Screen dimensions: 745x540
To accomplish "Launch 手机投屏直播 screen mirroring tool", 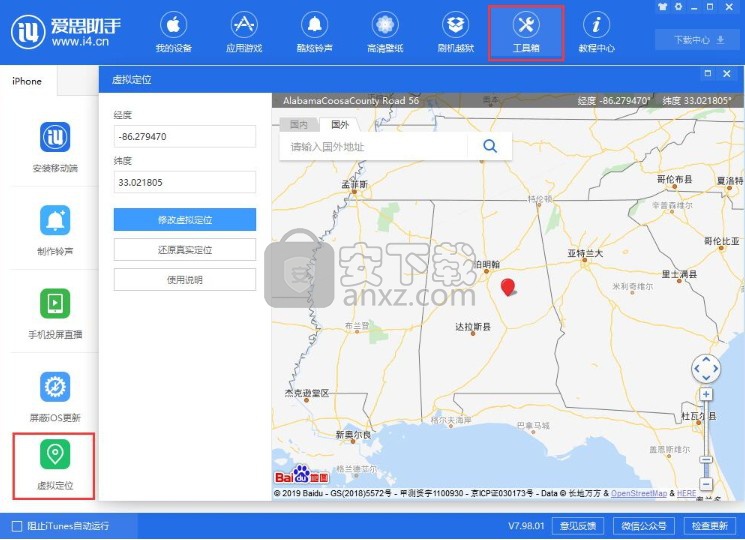I will click(55, 313).
